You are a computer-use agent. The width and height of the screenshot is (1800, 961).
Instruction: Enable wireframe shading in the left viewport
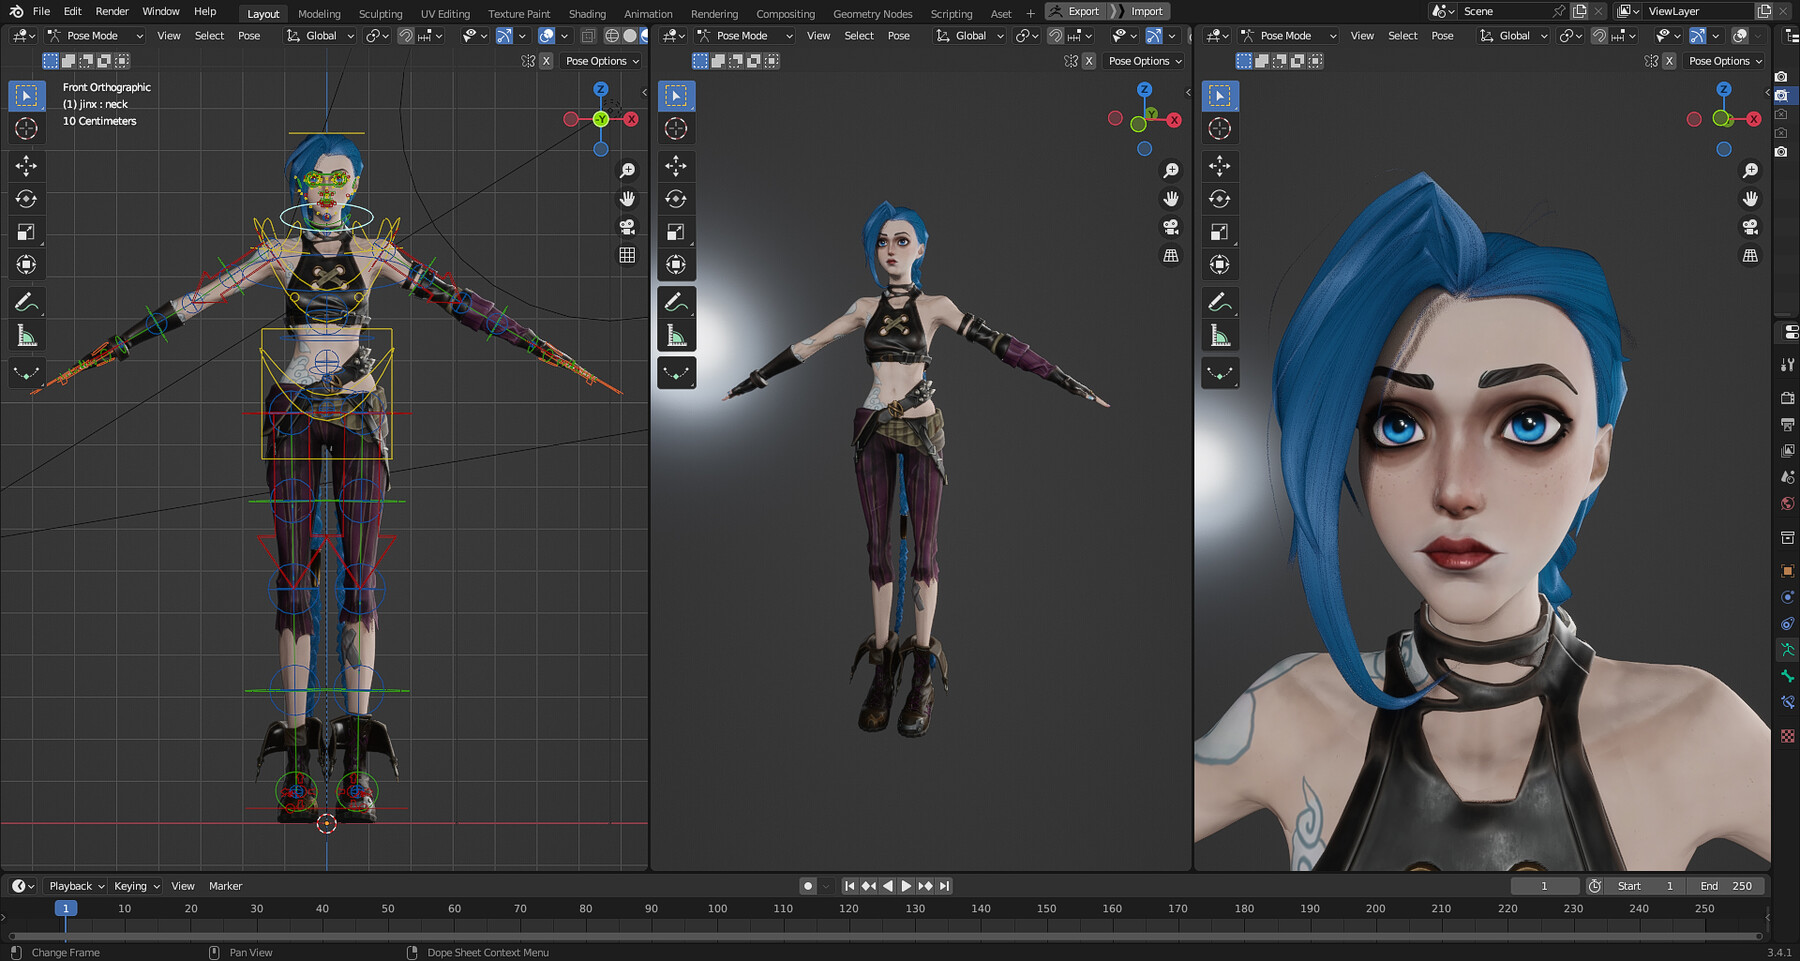point(612,36)
